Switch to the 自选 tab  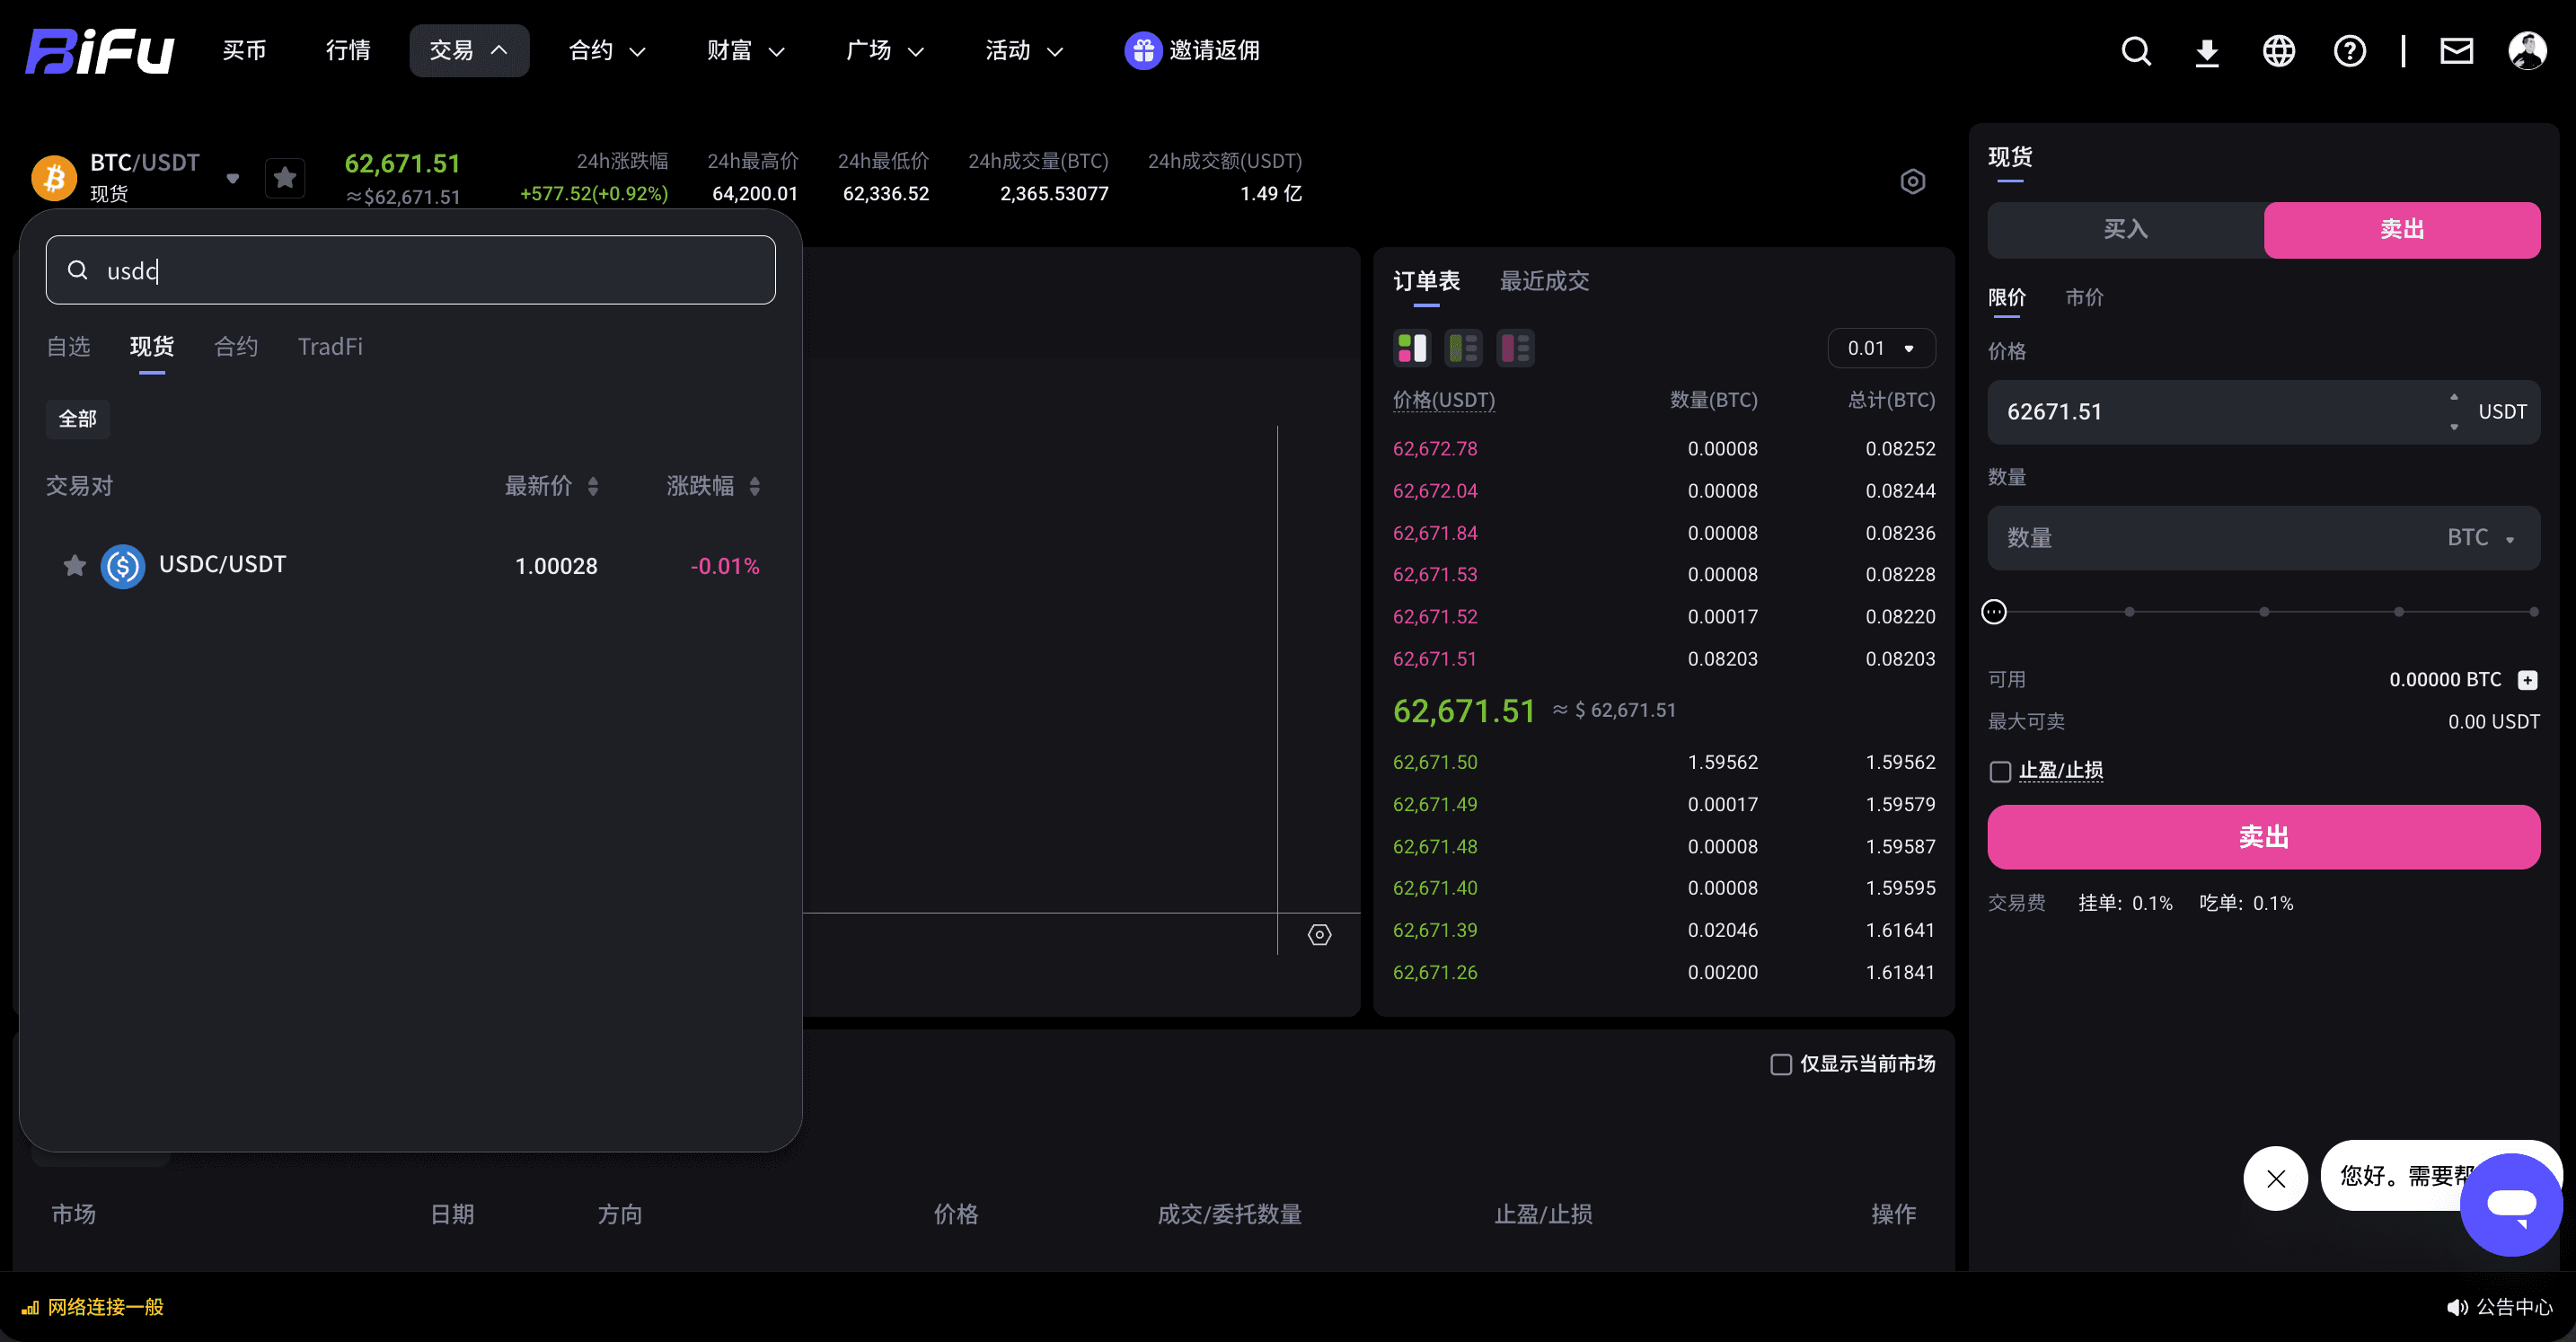coord(68,346)
